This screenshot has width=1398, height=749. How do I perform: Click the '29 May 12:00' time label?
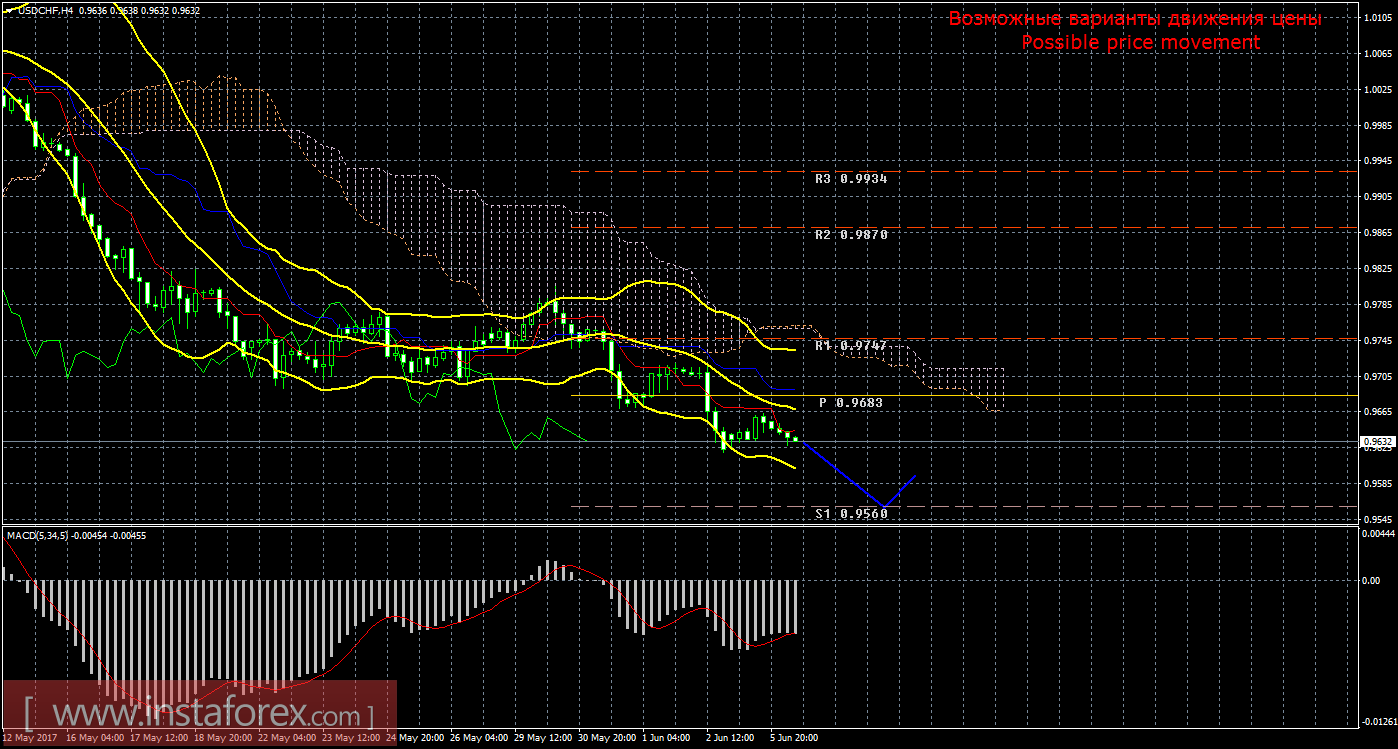tap(544, 738)
